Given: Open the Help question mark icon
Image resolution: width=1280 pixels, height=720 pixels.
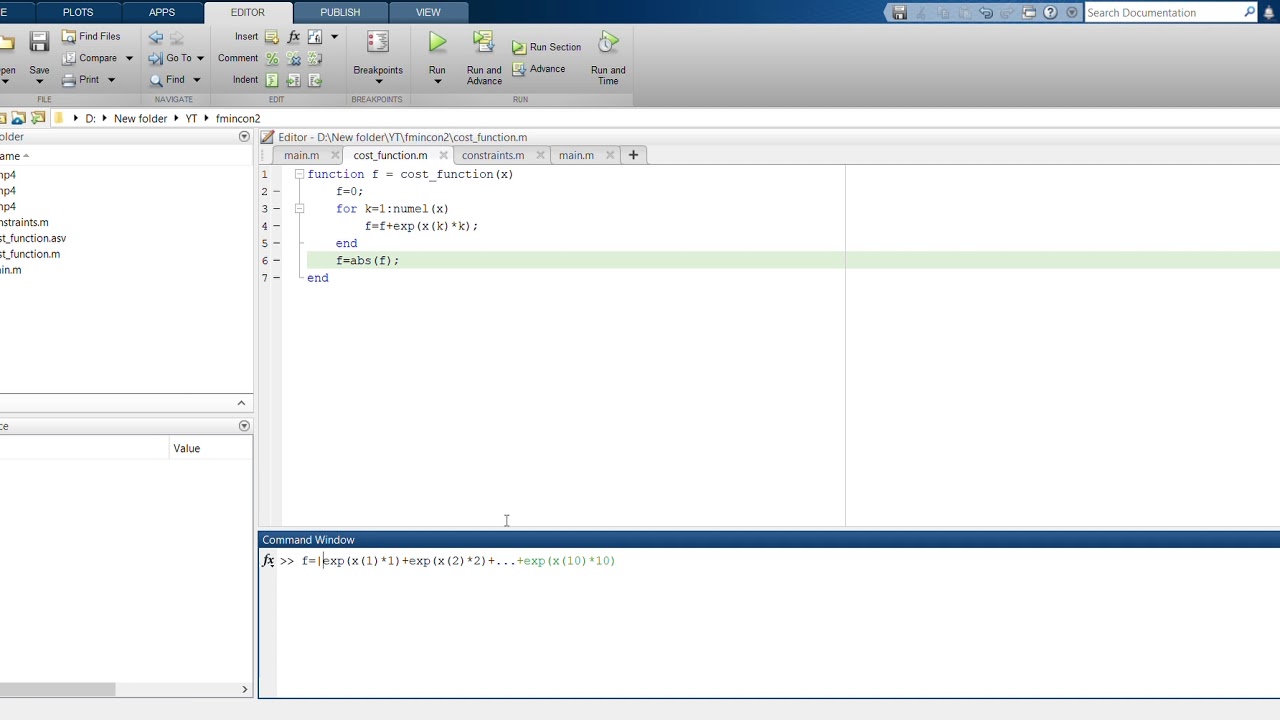Looking at the screenshot, I should pos(1050,12).
